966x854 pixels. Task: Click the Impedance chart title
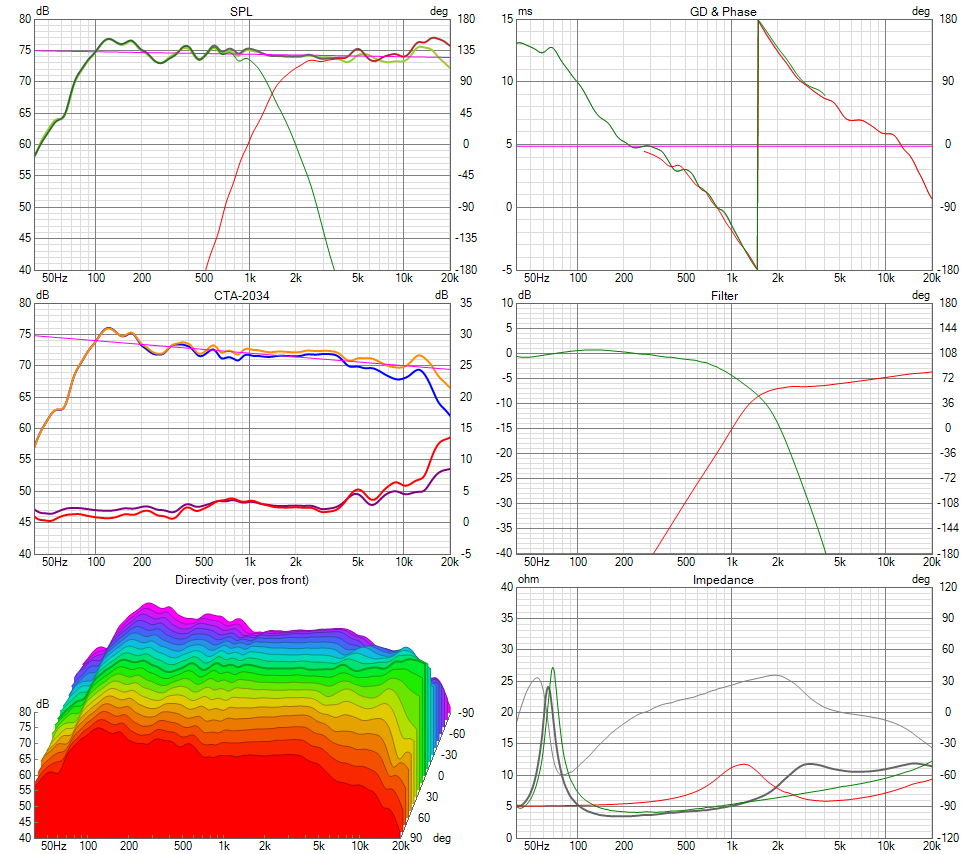(x=723, y=580)
